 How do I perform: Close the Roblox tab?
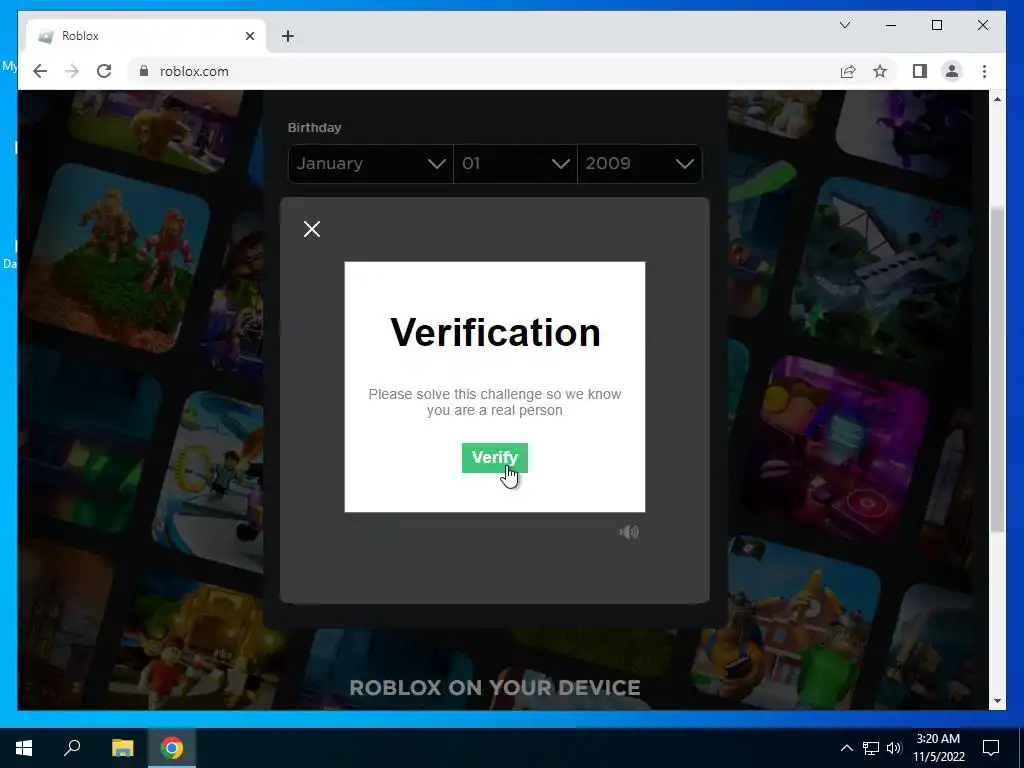[249, 36]
